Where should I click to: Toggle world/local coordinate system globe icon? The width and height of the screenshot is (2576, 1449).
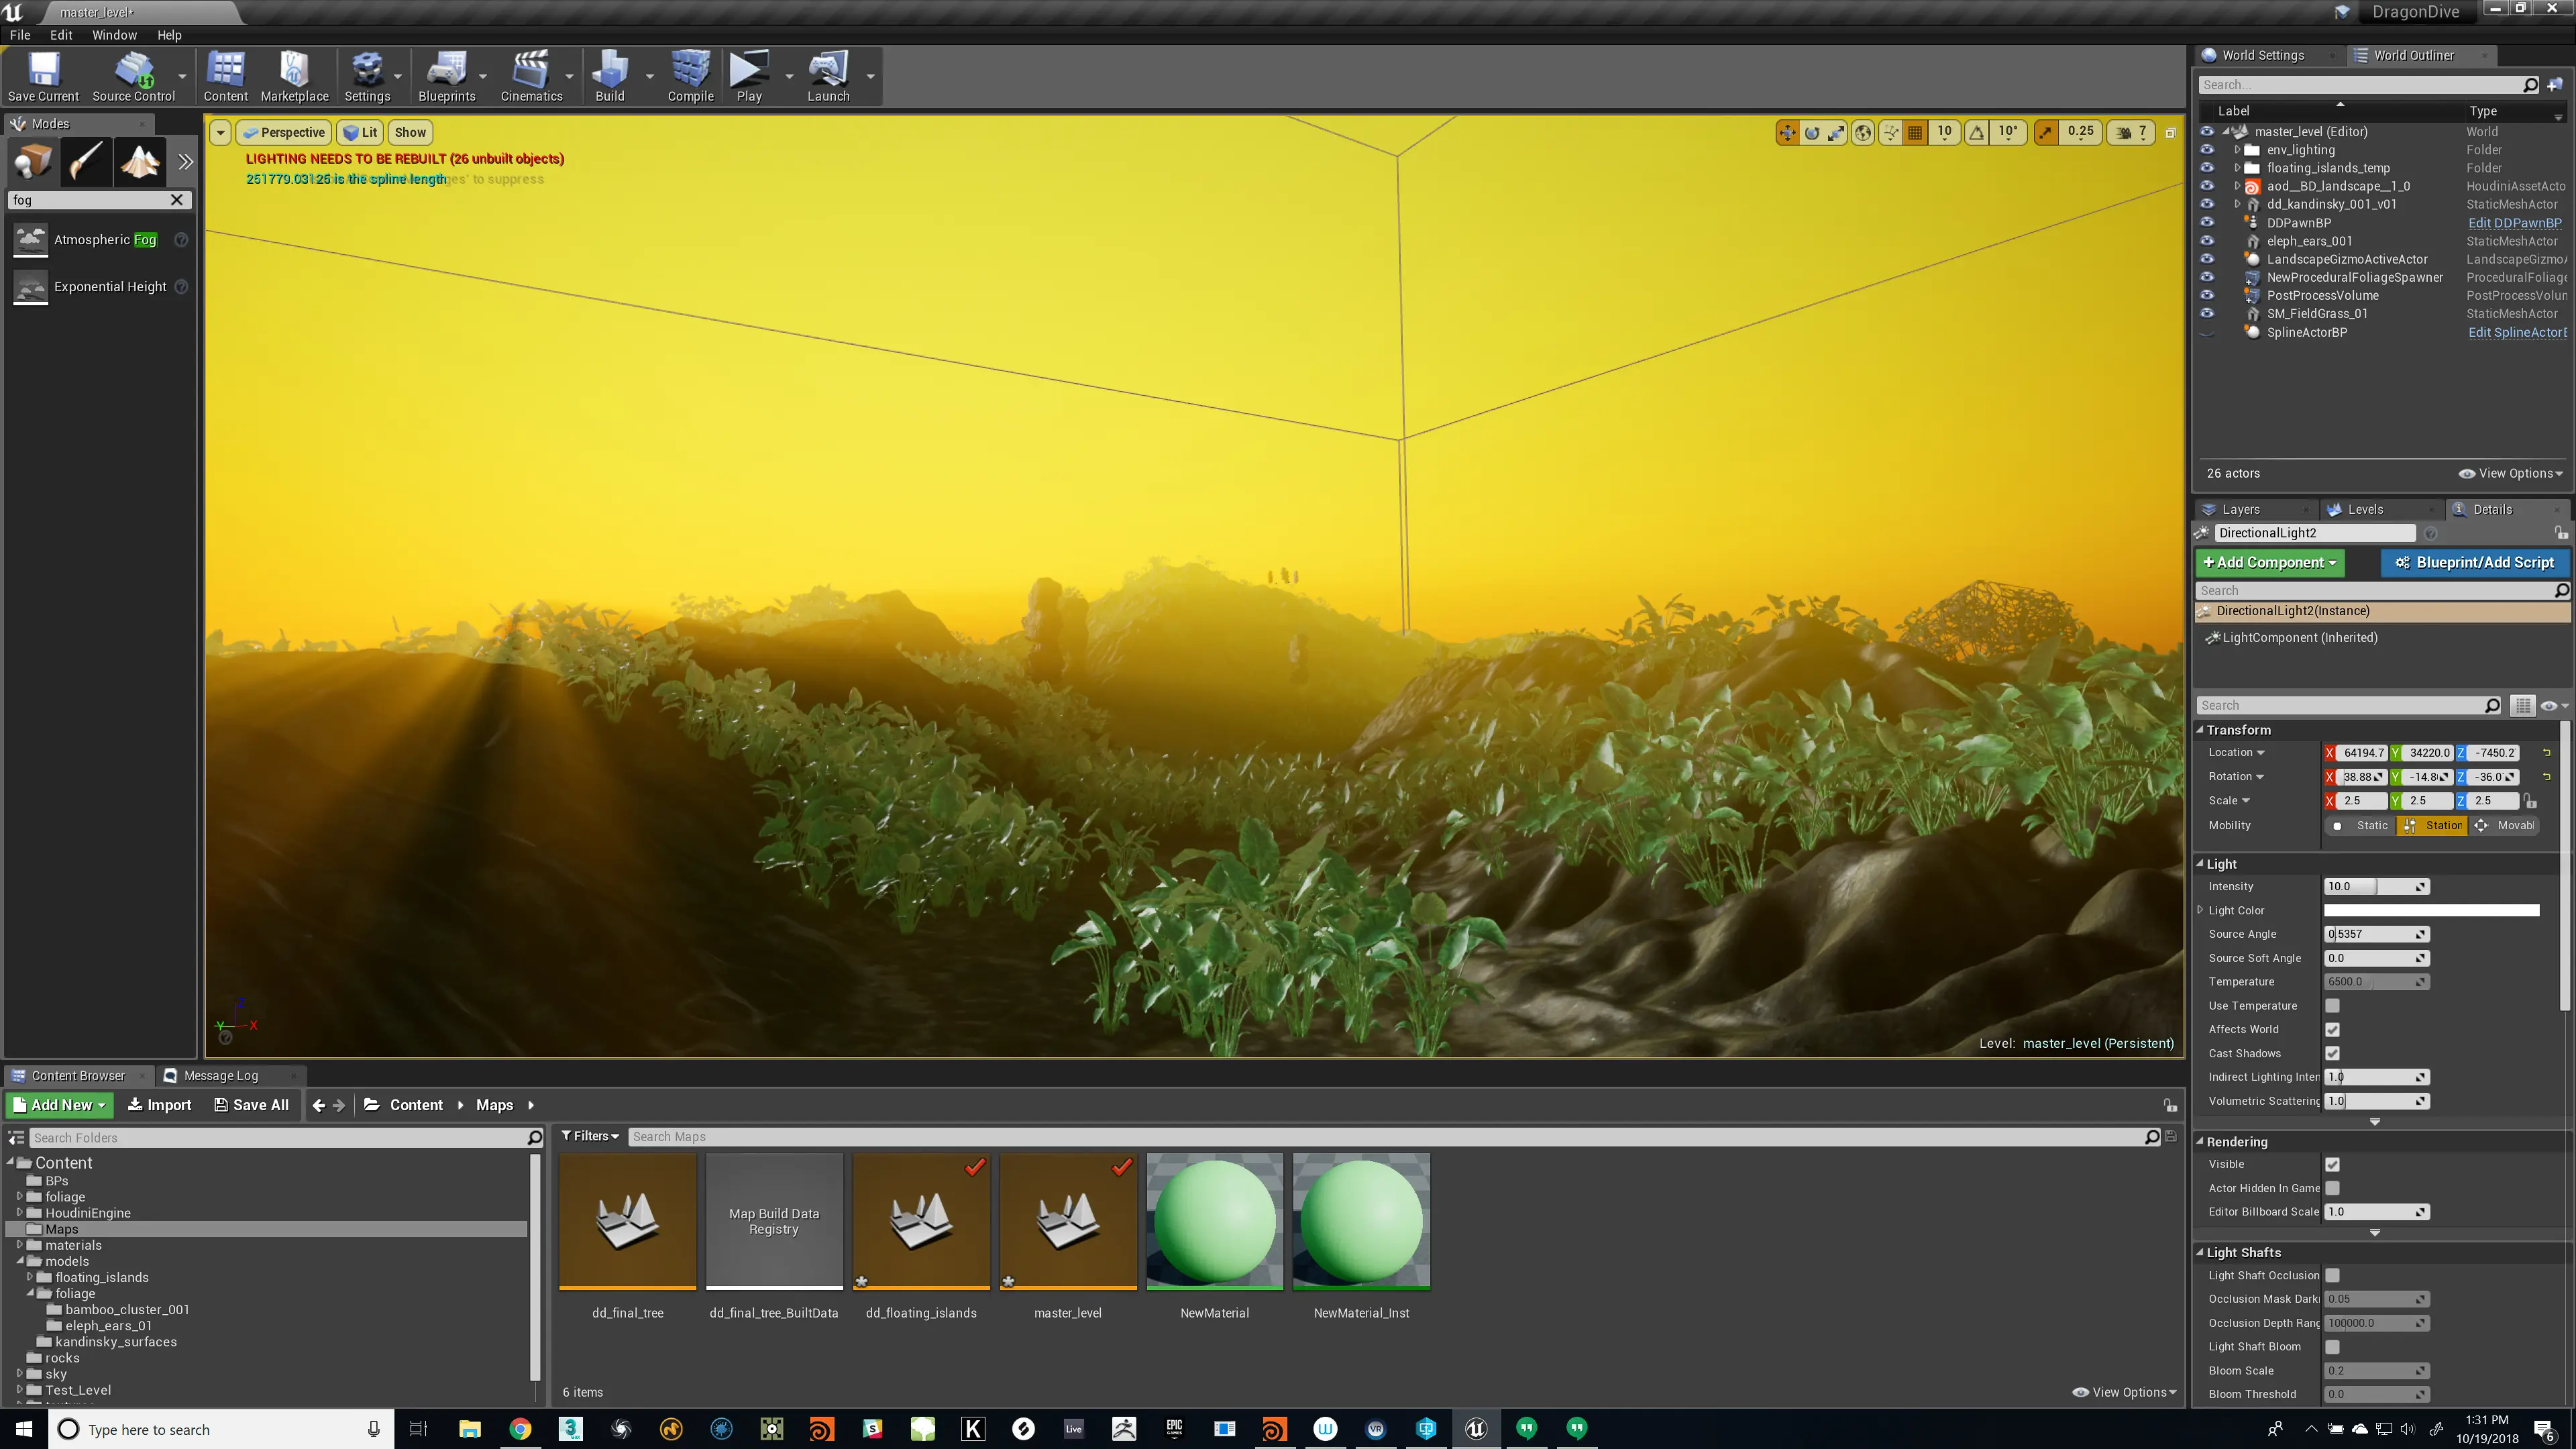pyautogui.click(x=1863, y=132)
